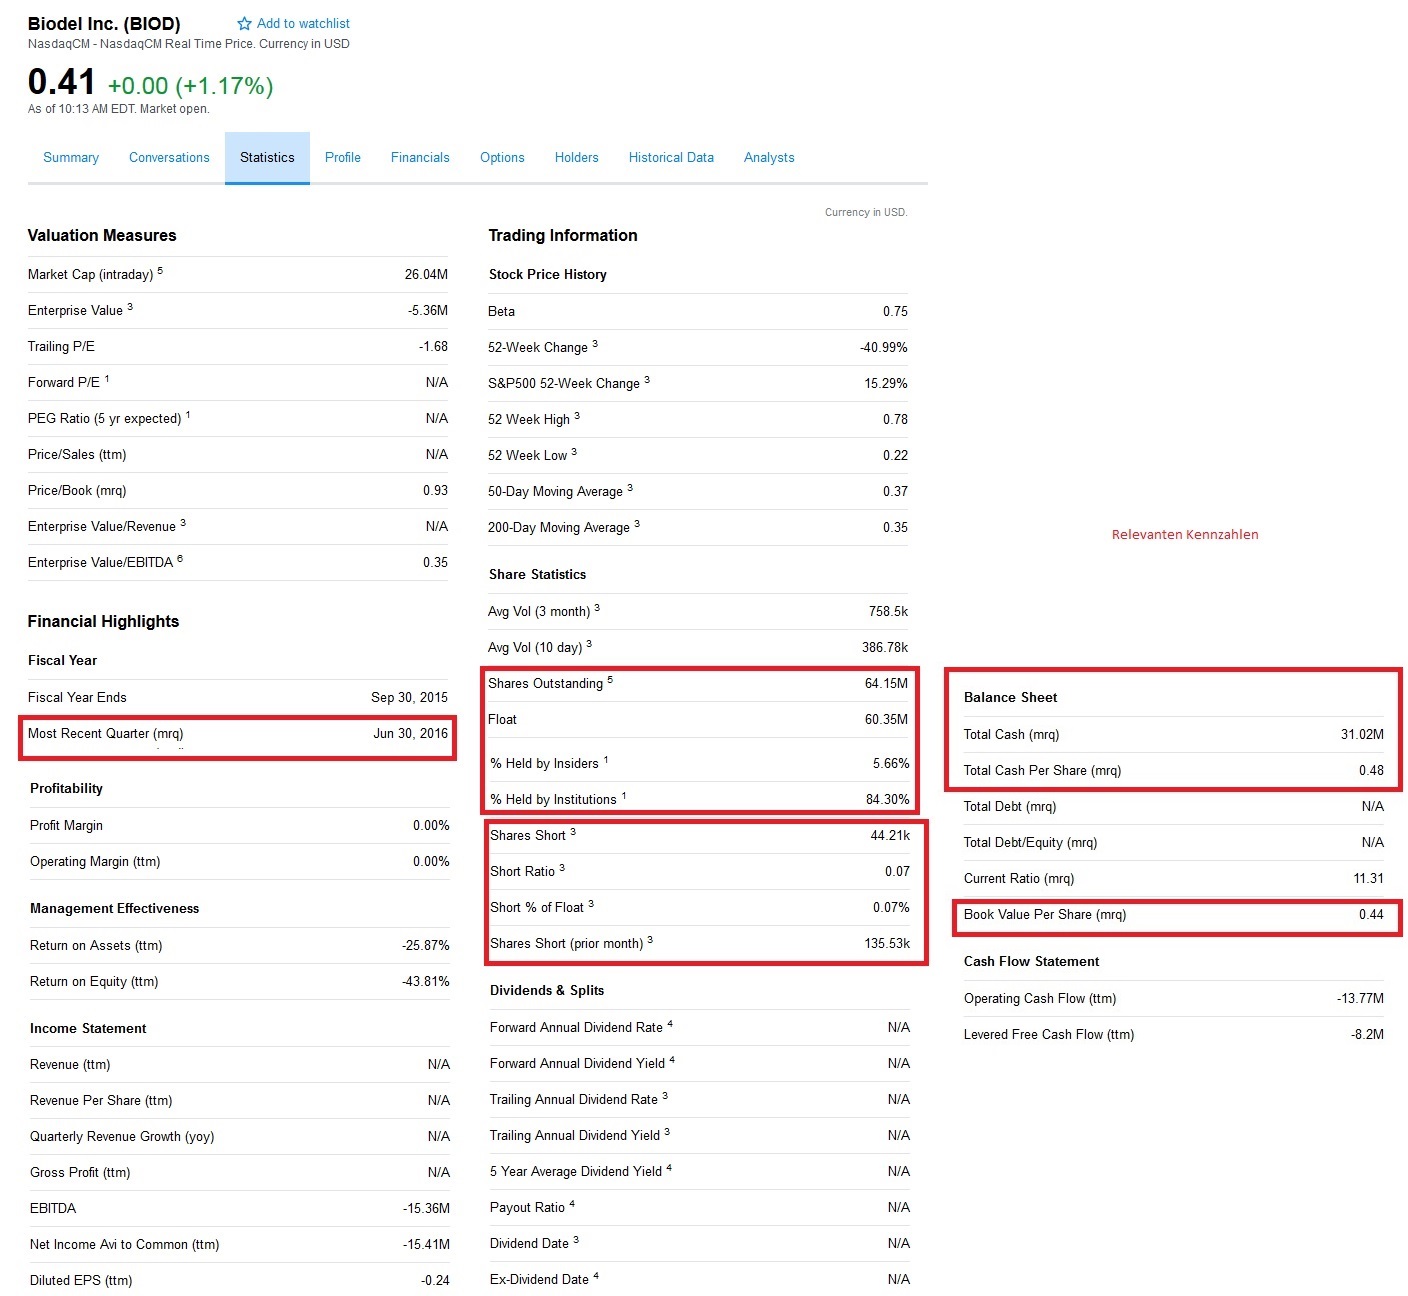This screenshot has width=1408, height=1296.
Task: View the Holders tab
Action: click(577, 158)
